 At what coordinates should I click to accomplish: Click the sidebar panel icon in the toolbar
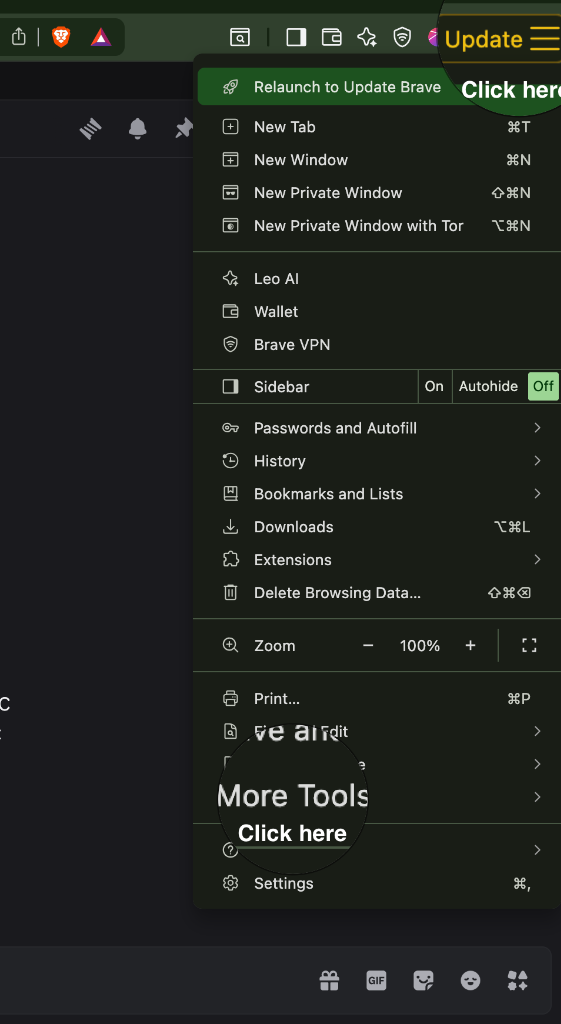click(297, 38)
